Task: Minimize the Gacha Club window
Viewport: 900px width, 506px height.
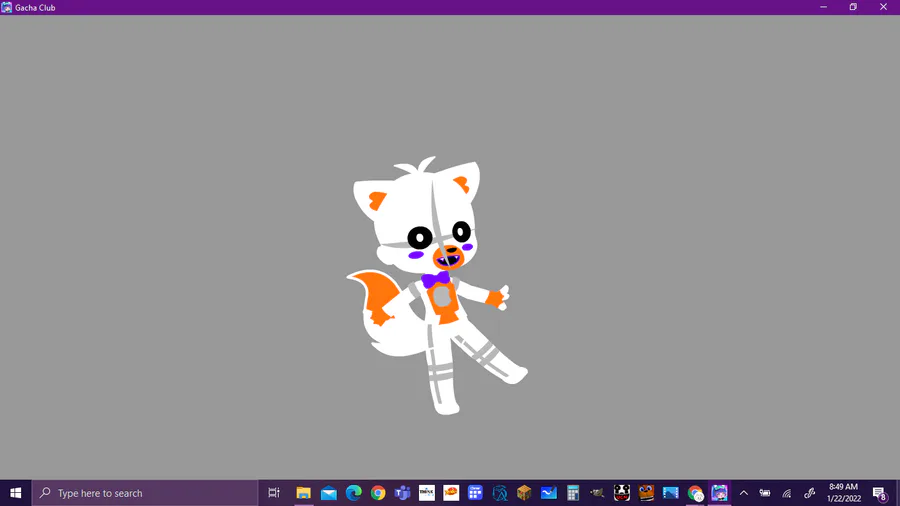Action: pos(824,7)
